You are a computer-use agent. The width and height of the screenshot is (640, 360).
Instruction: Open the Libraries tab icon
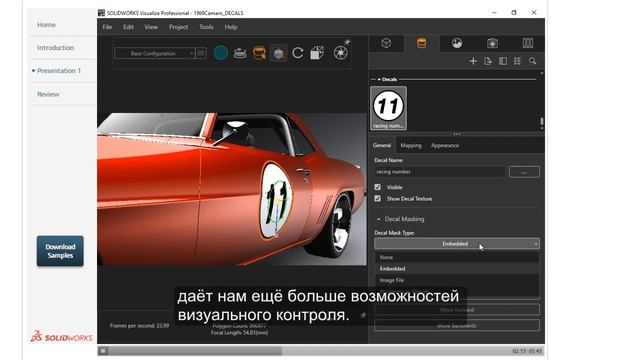click(x=528, y=43)
